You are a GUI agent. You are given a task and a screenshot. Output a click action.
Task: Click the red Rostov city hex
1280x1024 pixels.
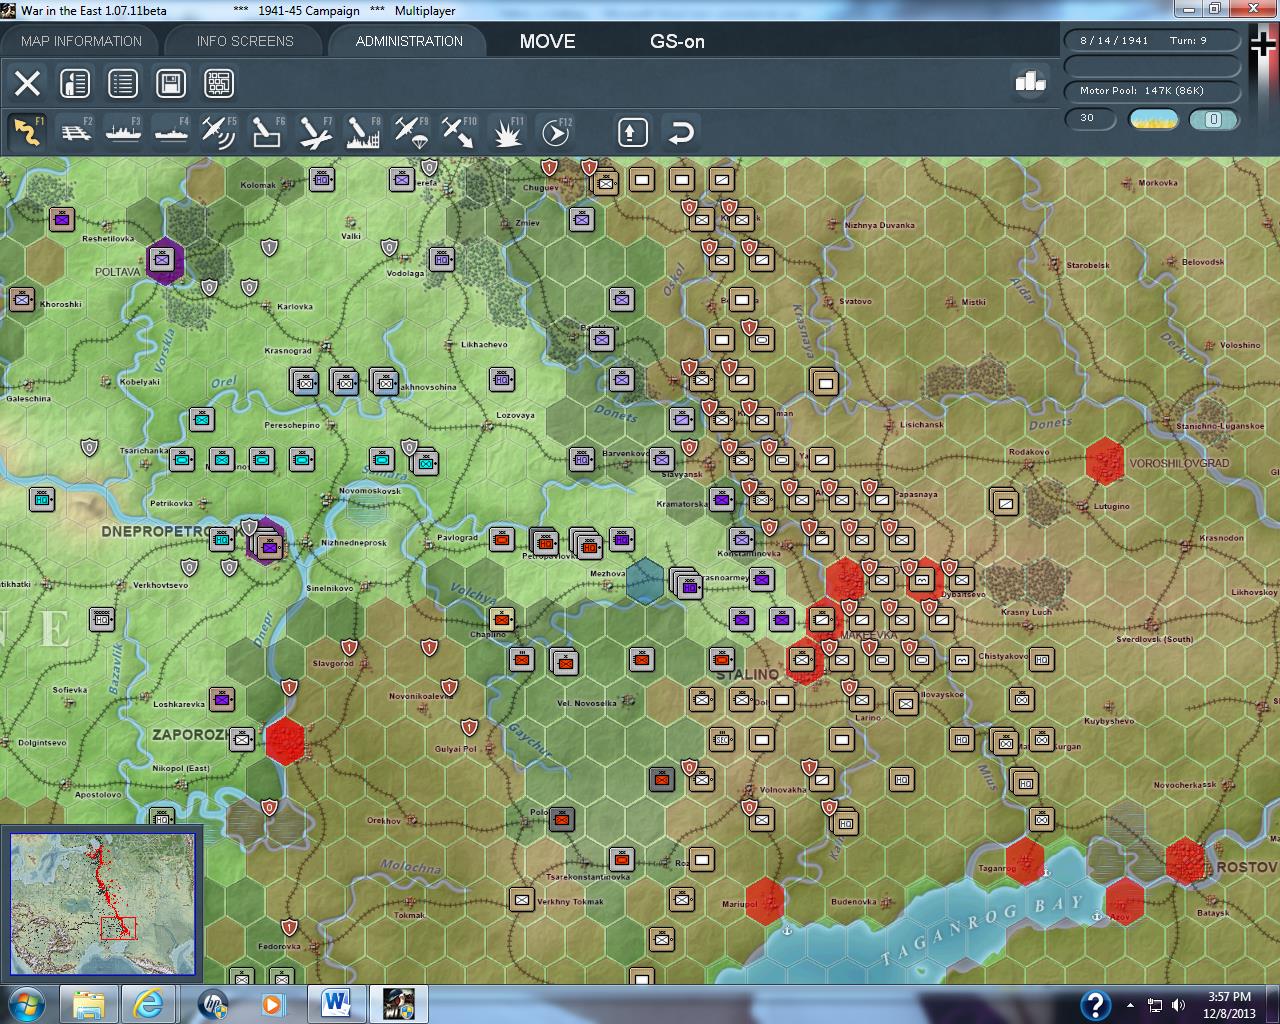pyautogui.click(x=1185, y=861)
